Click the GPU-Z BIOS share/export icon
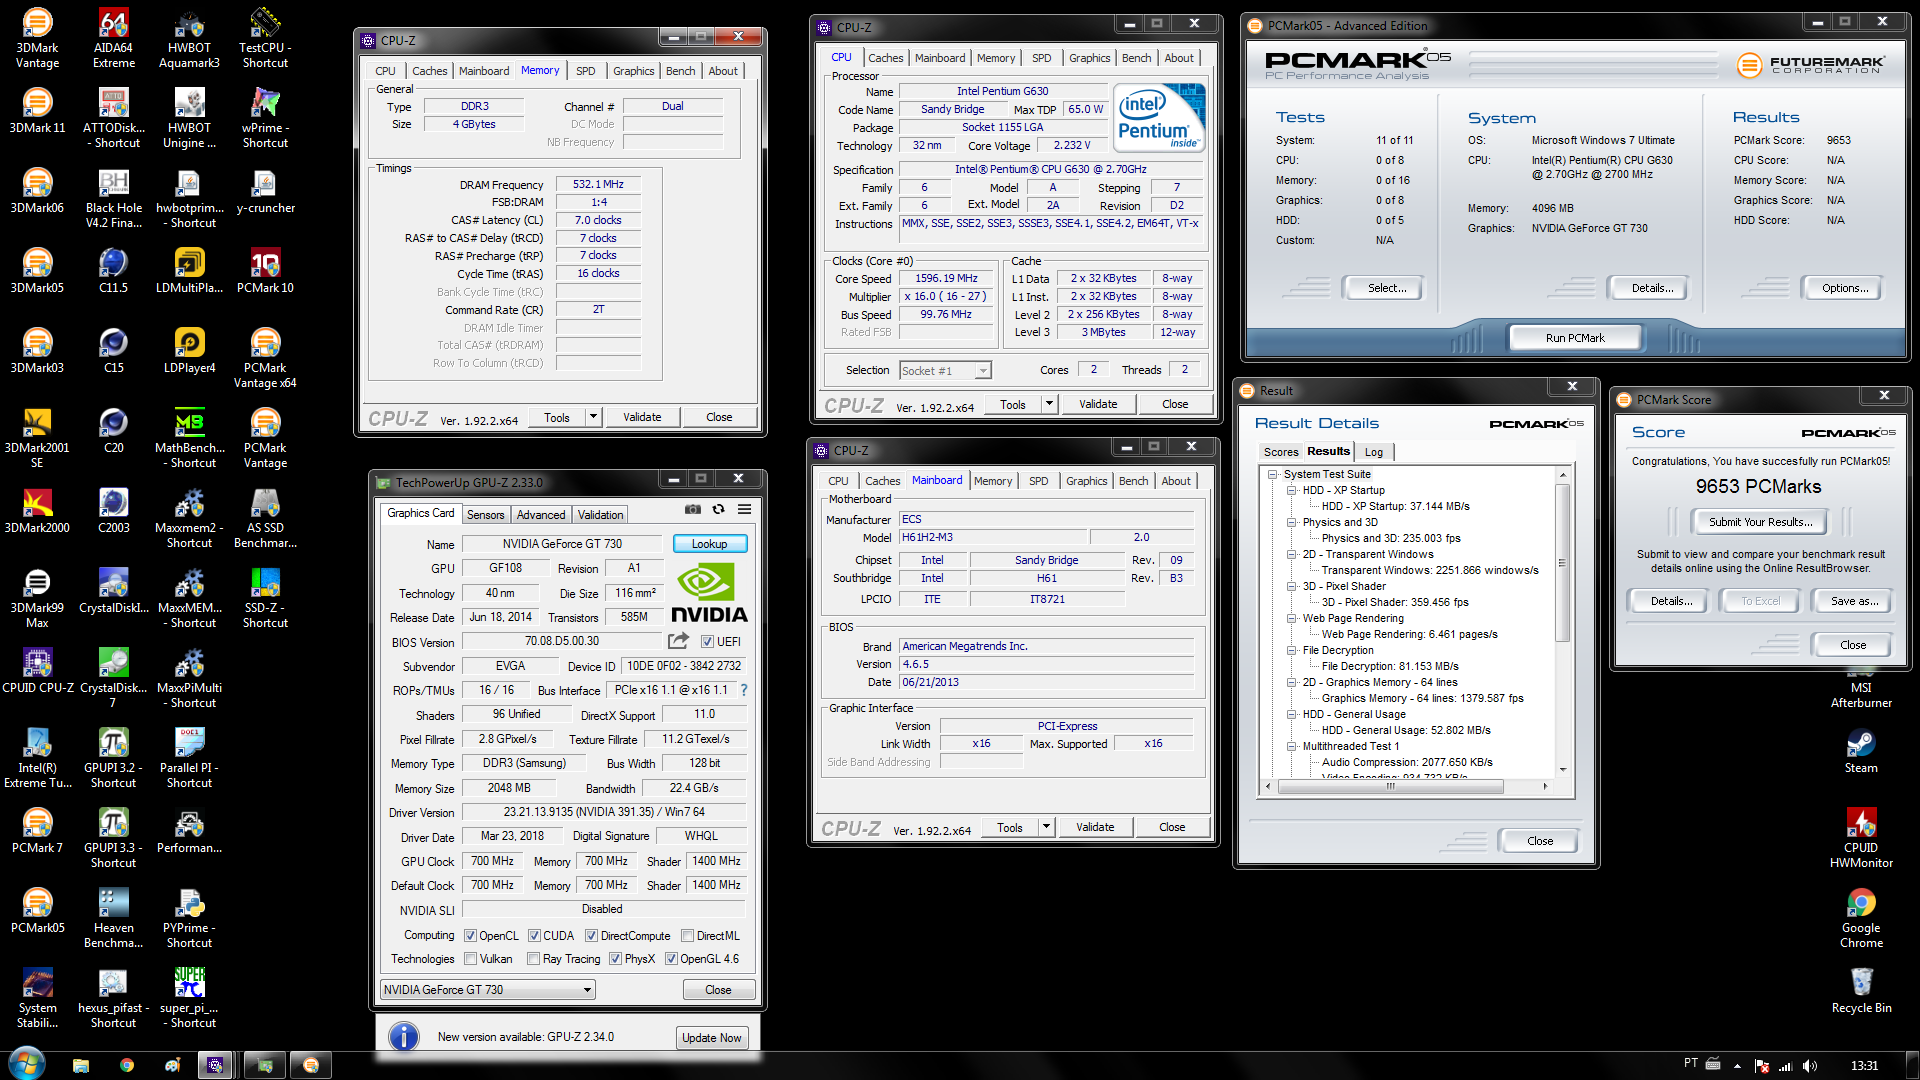Screen dimensions: 1920x1080 coord(679,640)
